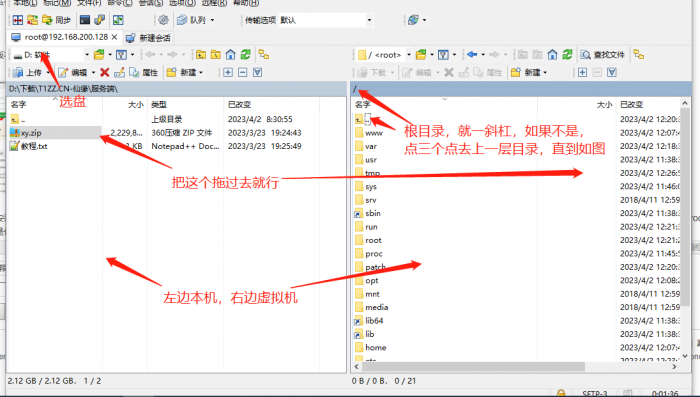Screen dimensions: 700x397
Task: Expand the remote back history dropdown
Action: (x=483, y=55)
